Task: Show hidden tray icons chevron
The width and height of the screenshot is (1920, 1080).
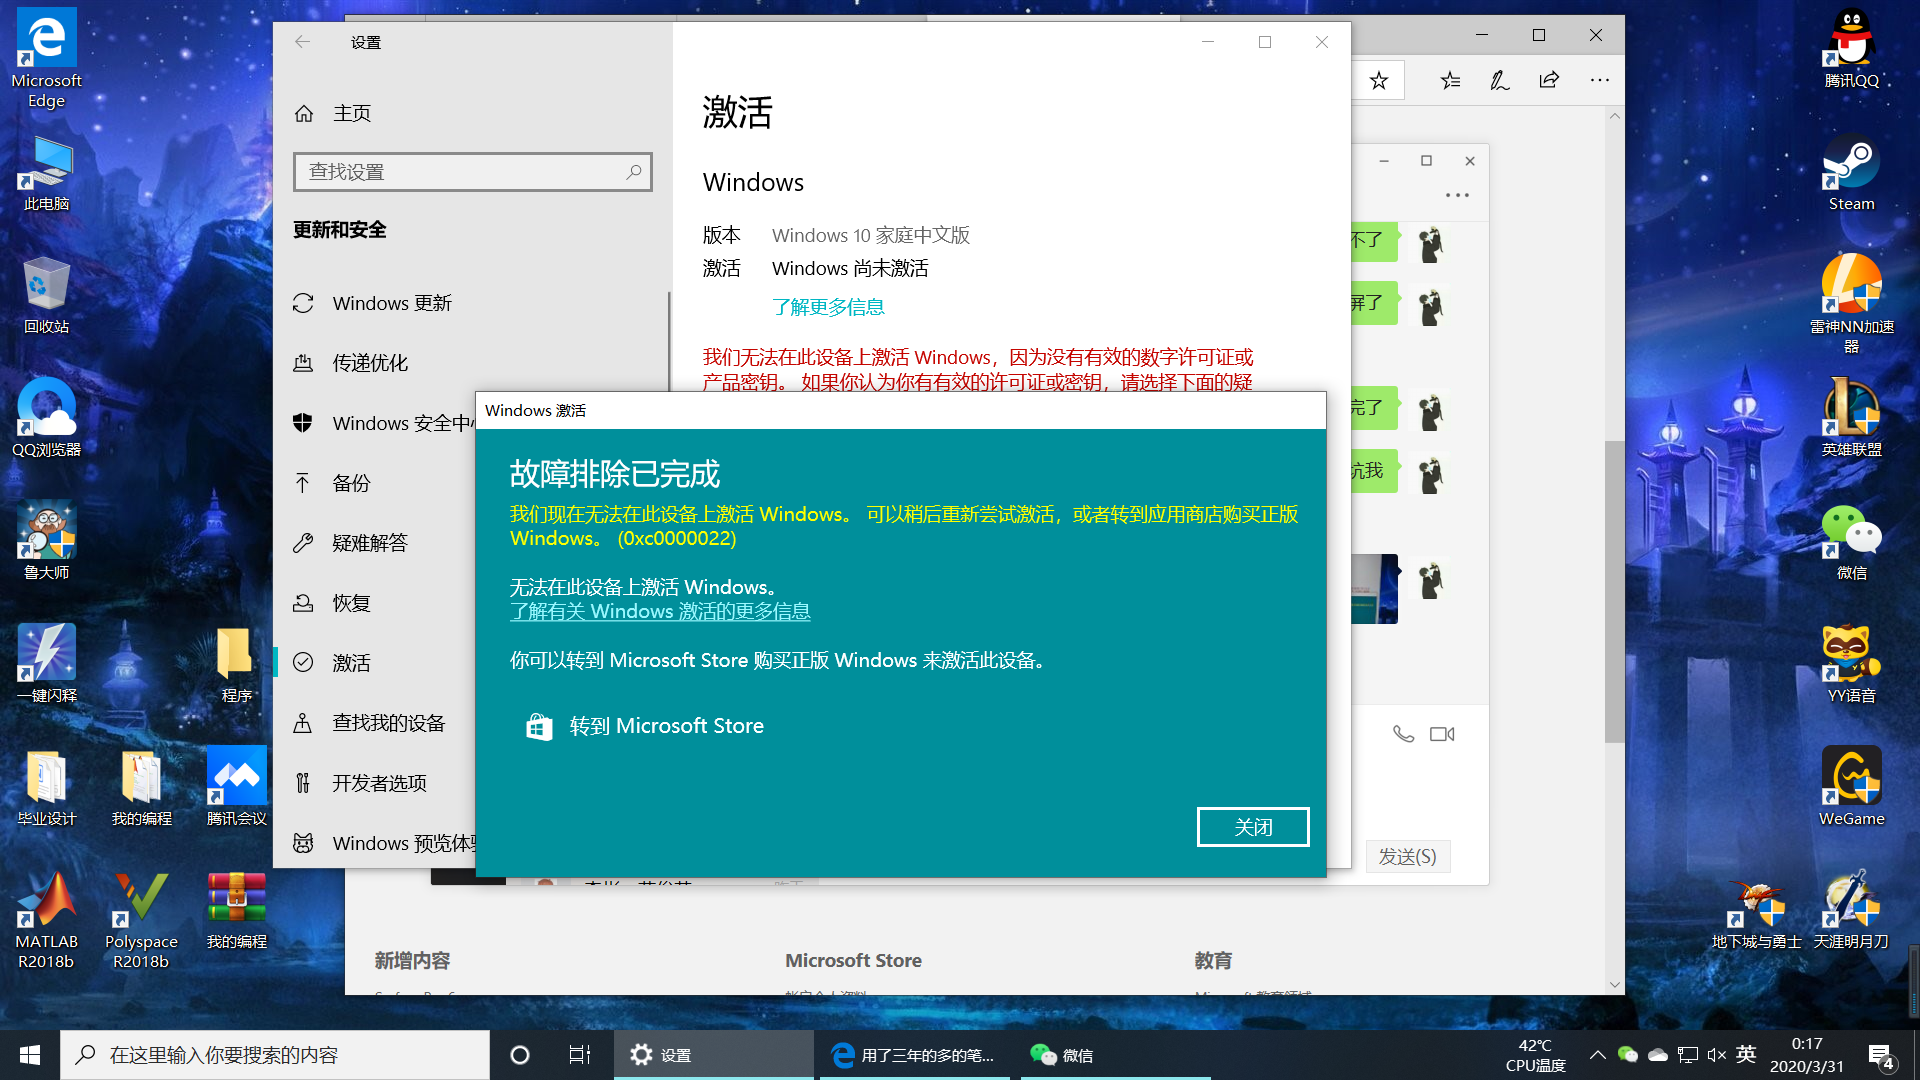Action: click(x=1597, y=1055)
